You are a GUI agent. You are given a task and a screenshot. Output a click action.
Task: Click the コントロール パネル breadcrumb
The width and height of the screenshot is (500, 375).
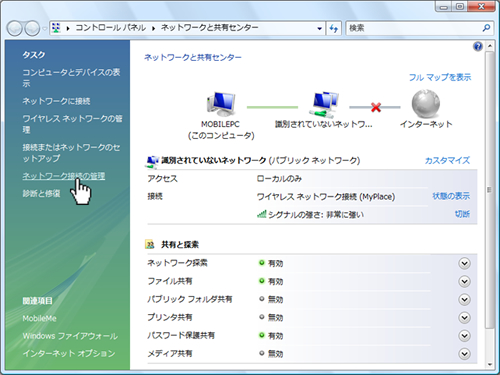111,28
